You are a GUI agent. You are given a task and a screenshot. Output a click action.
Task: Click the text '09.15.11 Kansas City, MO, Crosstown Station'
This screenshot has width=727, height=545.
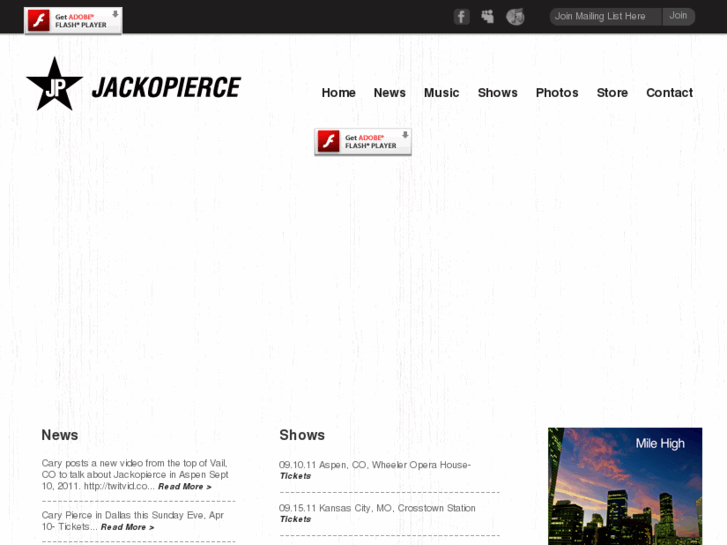tap(377, 508)
